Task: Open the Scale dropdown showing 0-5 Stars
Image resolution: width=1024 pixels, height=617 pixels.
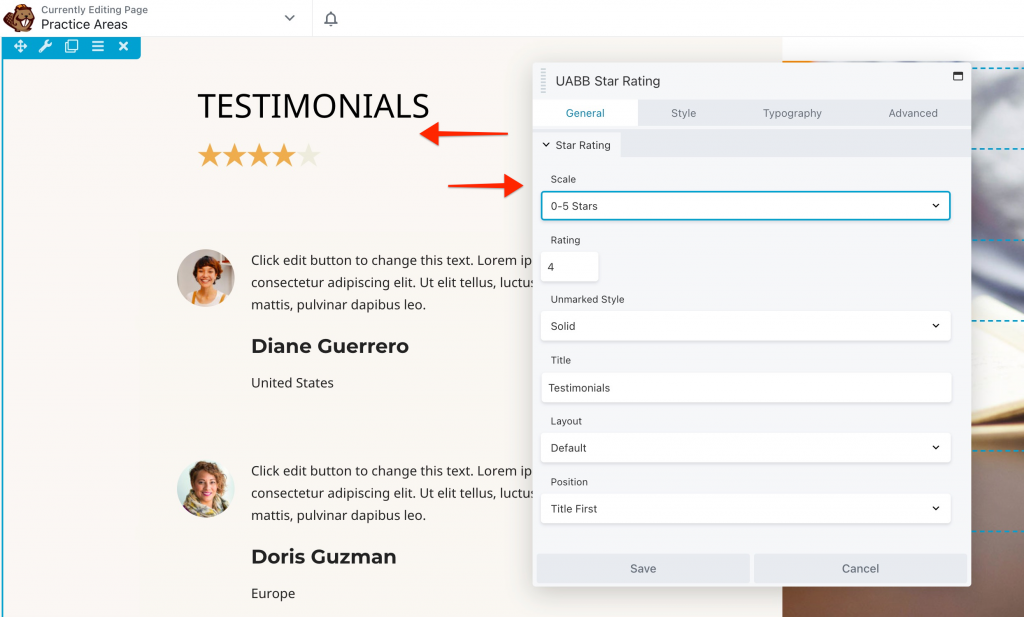Action: (x=746, y=205)
